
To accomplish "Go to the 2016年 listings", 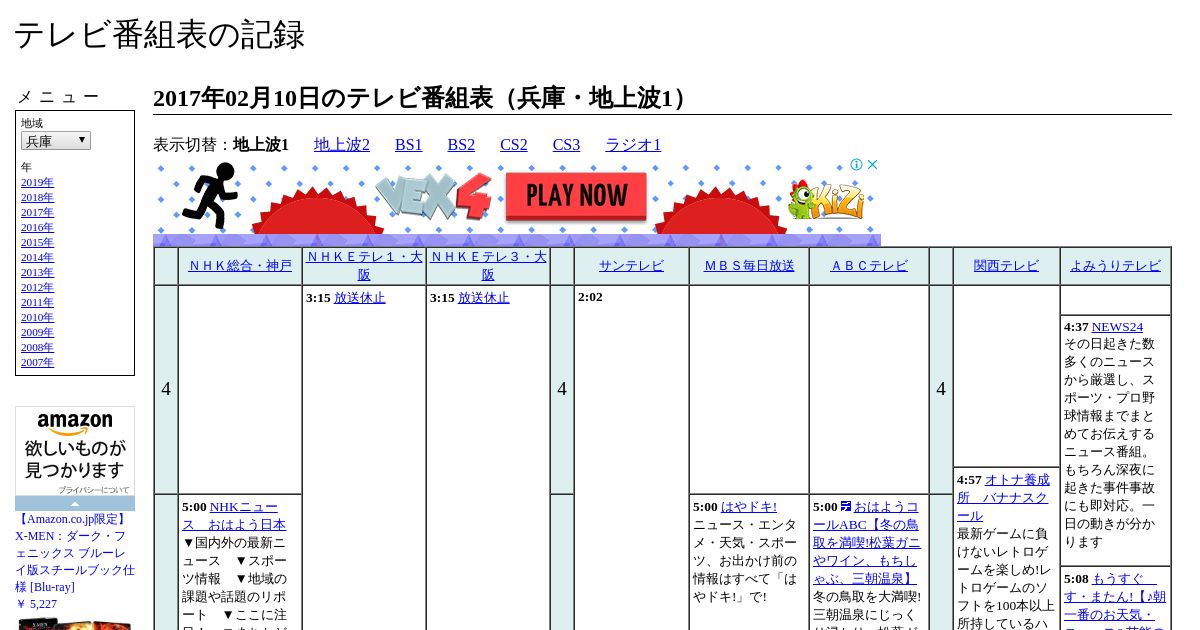I will point(37,228).
